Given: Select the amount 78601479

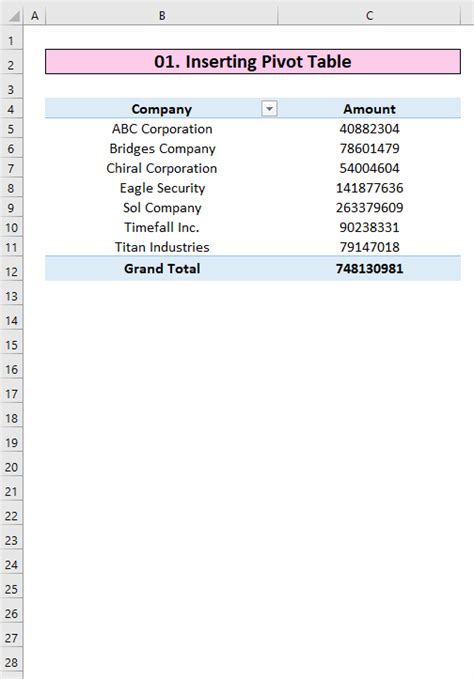Looking at the screenshot, I should point(369,149).
